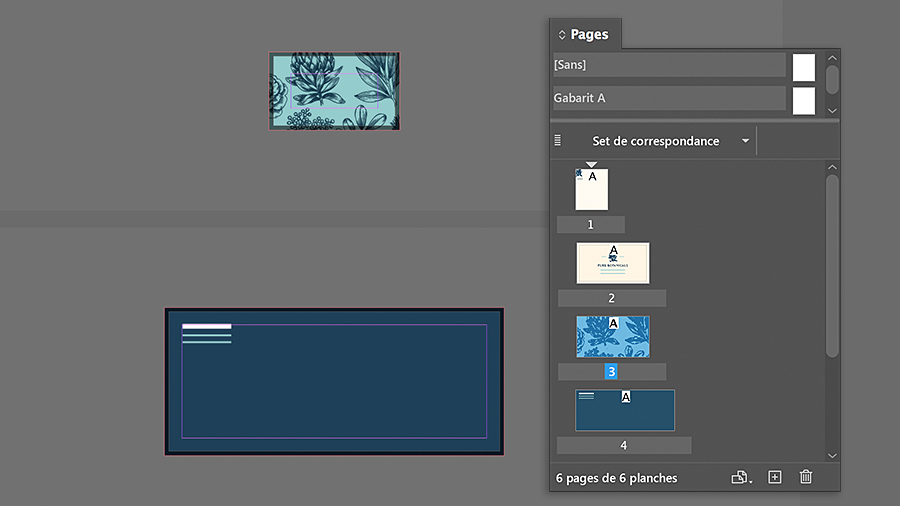Select the floral page on canvas
900x506 pixels.
click(335, 91)
